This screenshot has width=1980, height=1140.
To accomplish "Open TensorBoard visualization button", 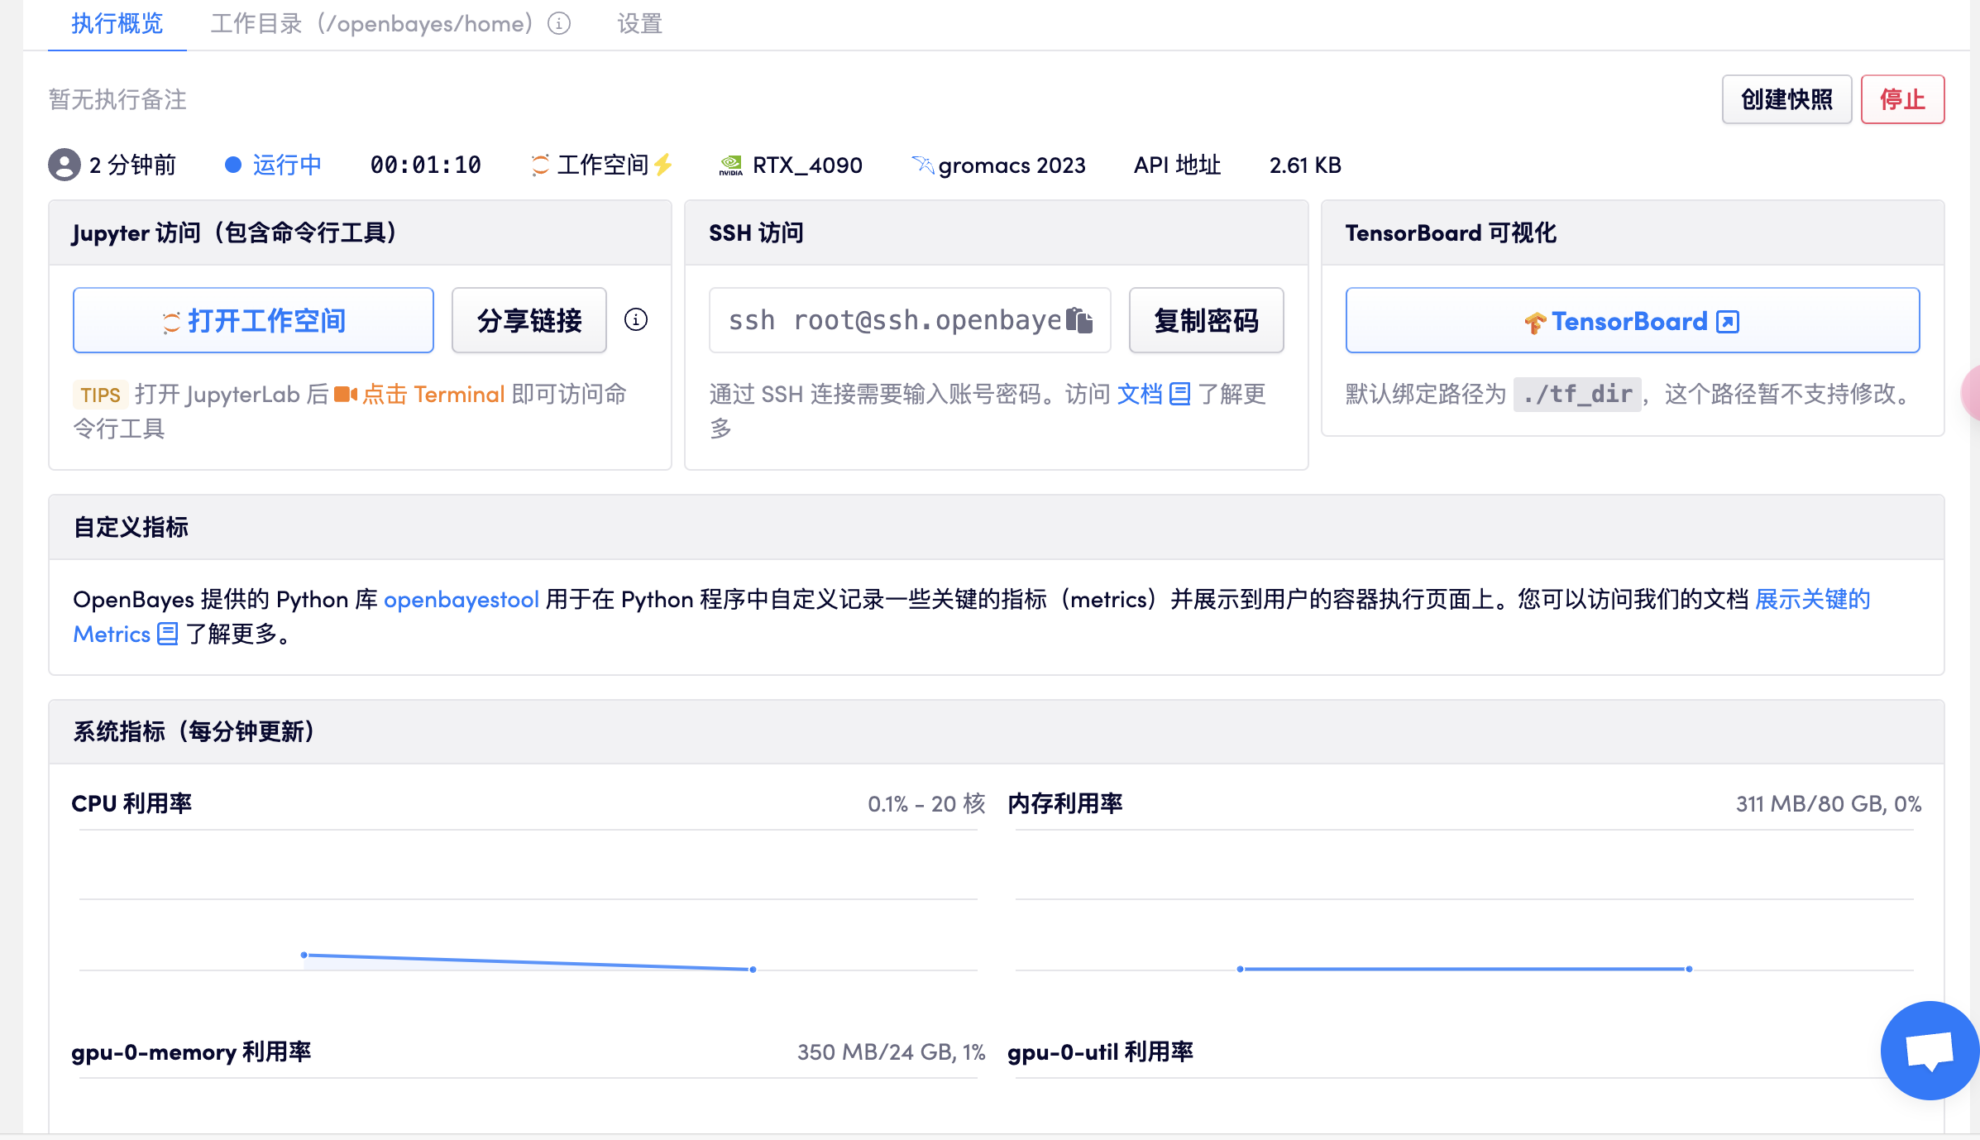I will (1632, 321).
